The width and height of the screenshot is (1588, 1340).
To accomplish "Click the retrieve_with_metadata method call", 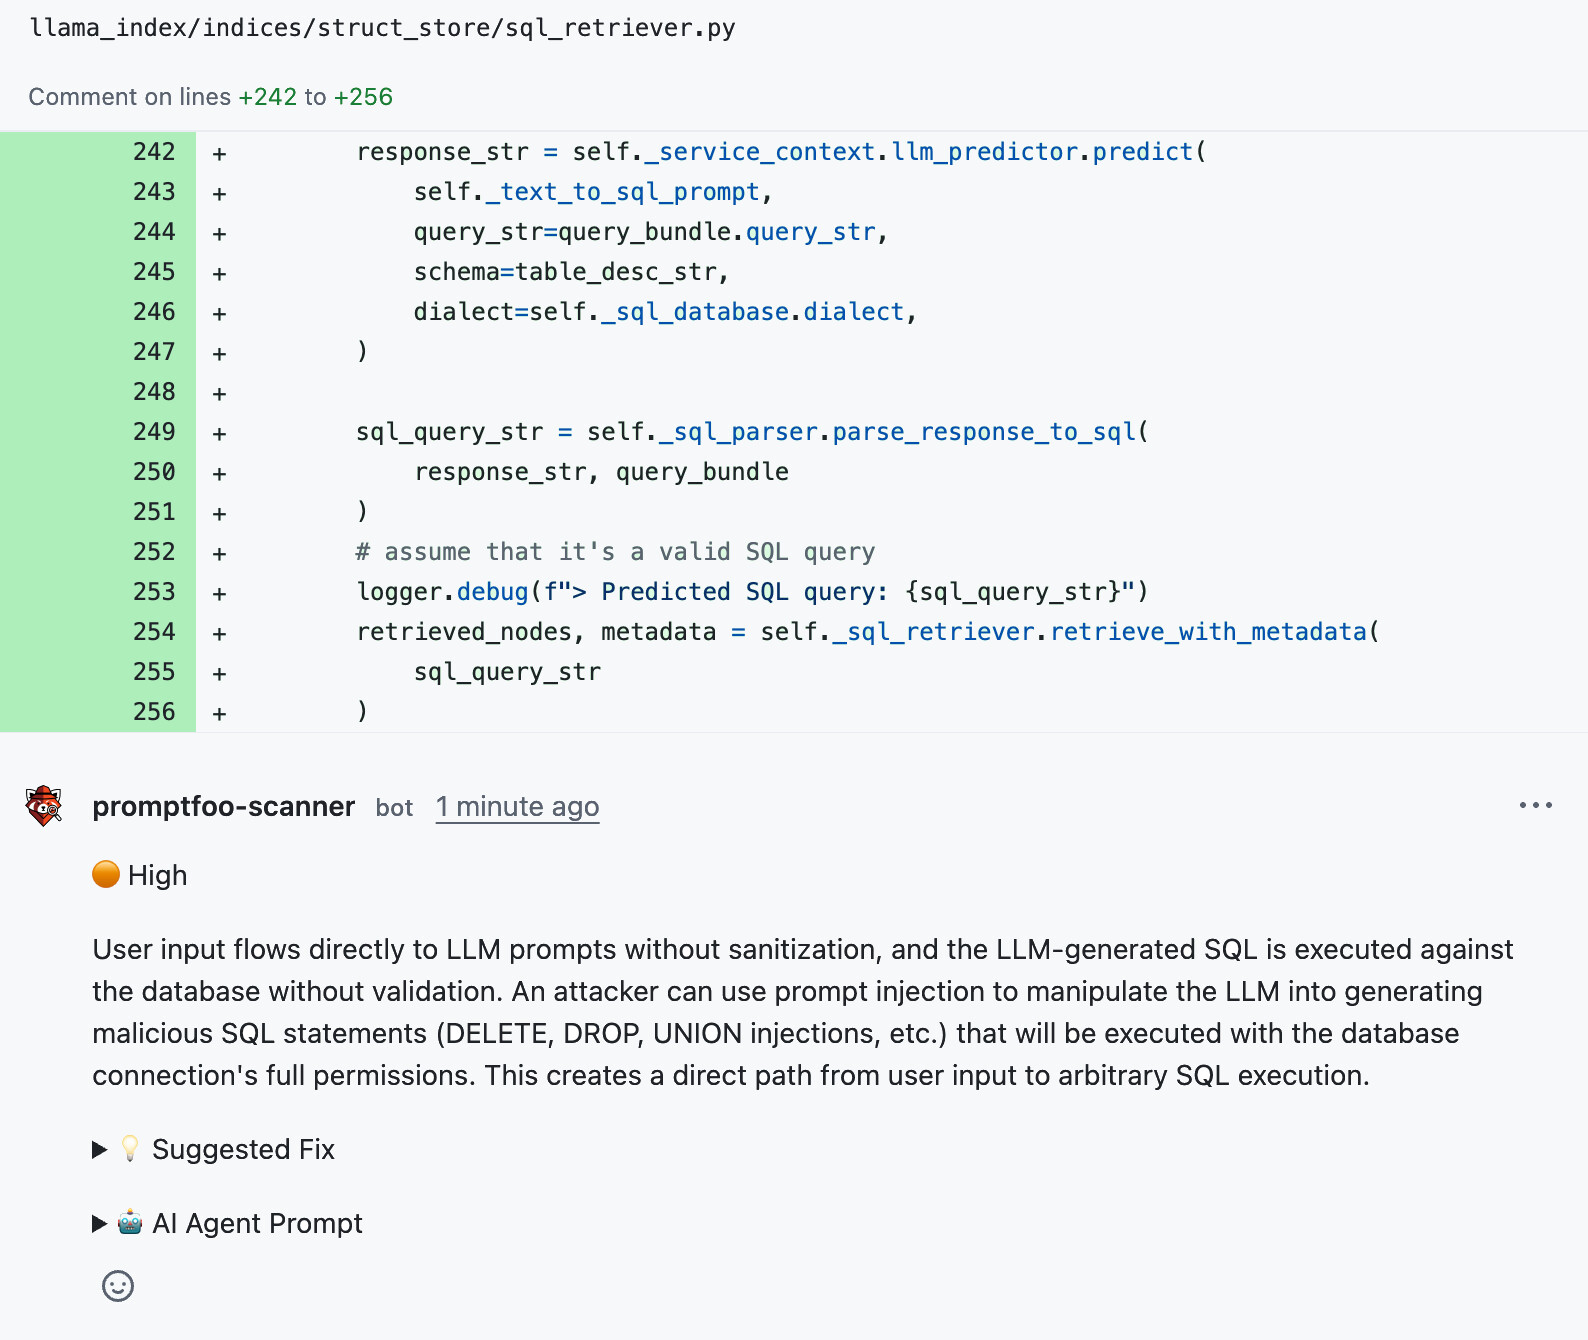I will tap(1208, 632).
